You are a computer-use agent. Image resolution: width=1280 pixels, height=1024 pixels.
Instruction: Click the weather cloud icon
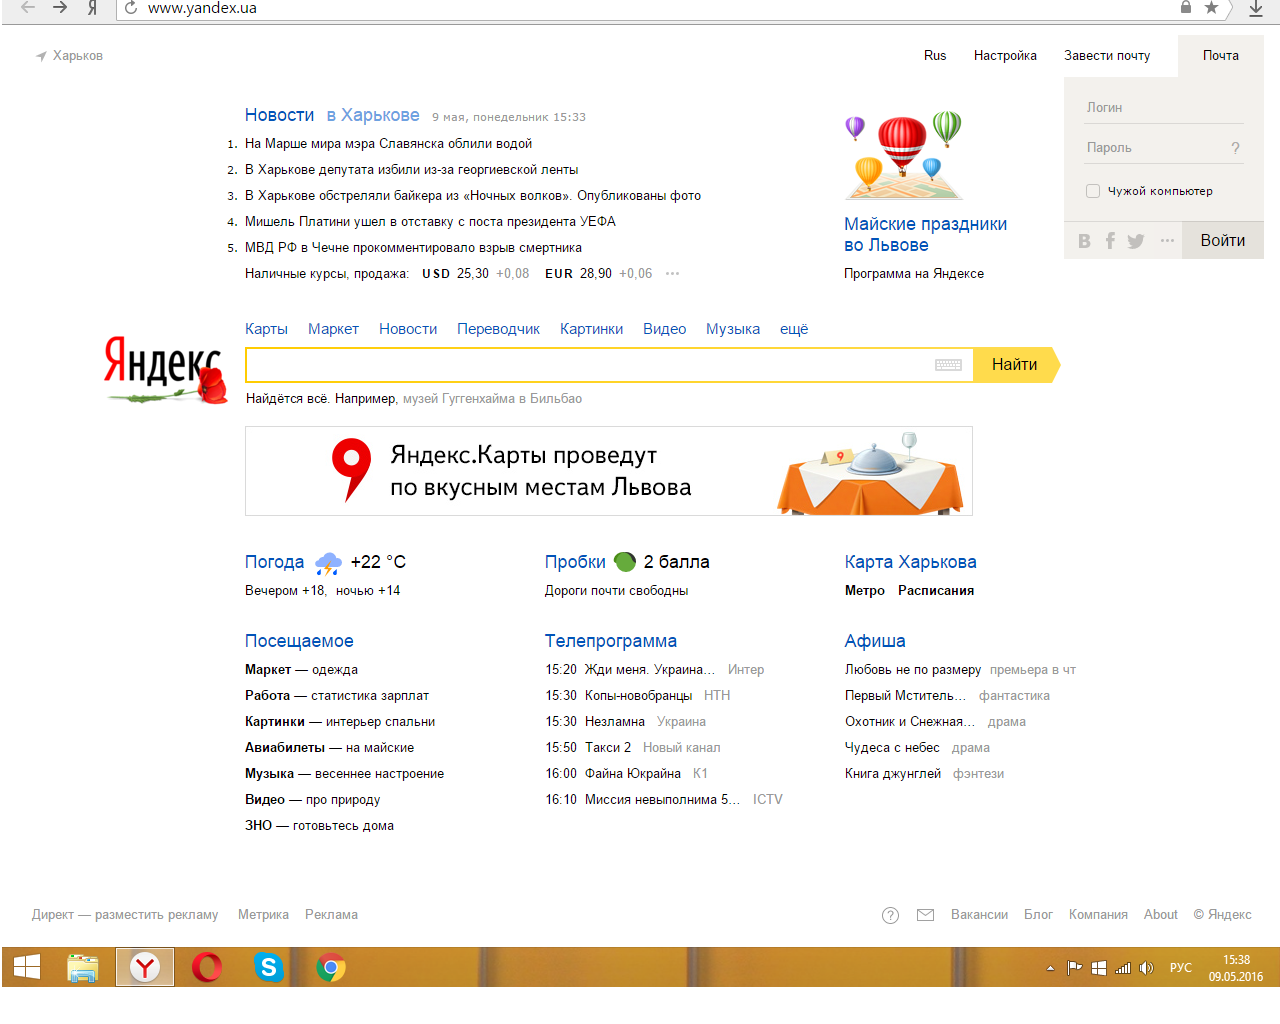[328, 564]
